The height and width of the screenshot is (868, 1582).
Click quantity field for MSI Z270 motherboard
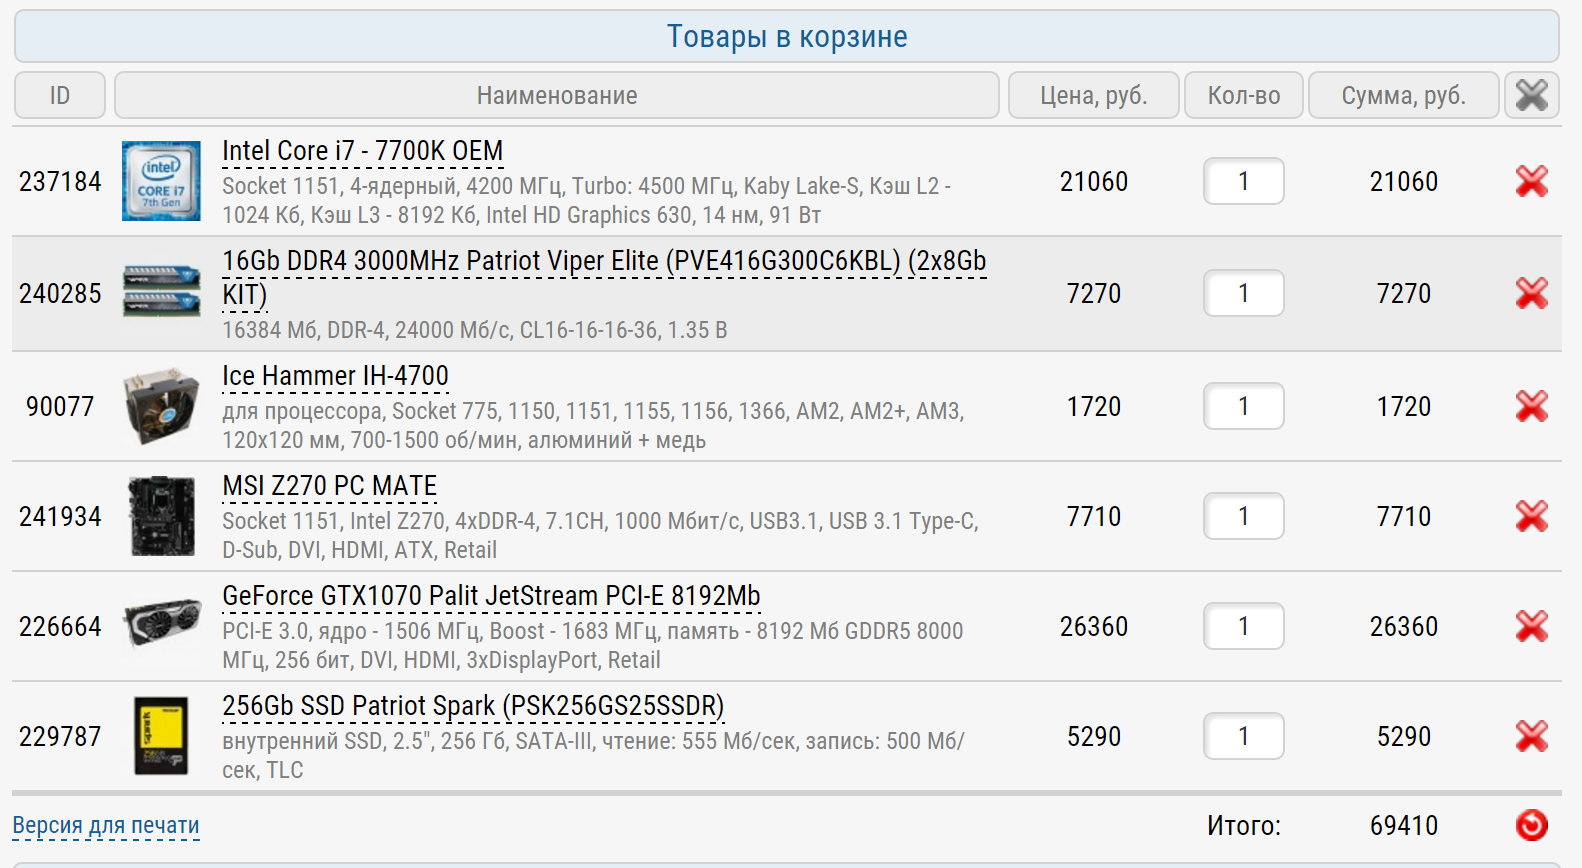tap(1244, 516)
